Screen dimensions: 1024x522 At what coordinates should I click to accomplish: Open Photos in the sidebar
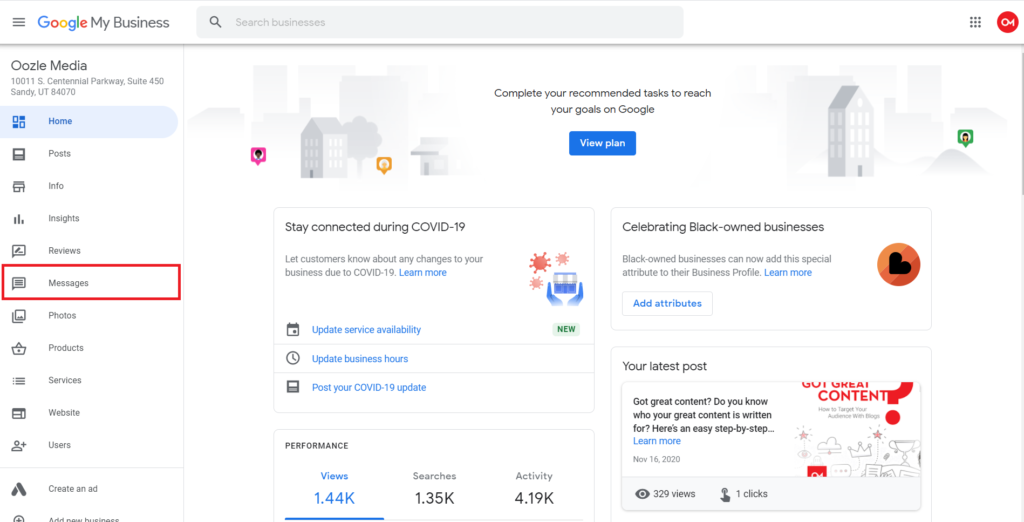(91, 316)
